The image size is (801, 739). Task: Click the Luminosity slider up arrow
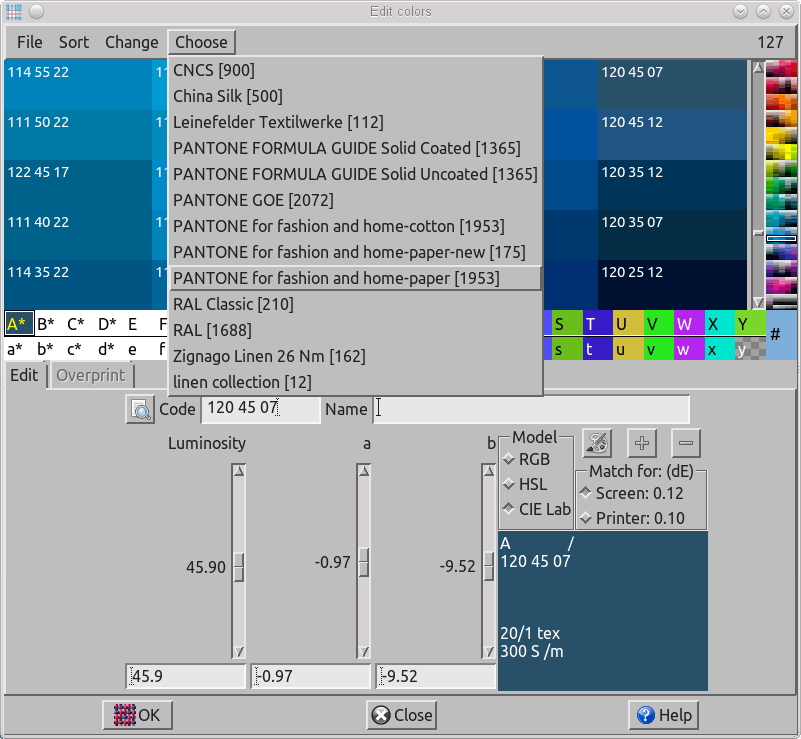click(x=239, y=471)
